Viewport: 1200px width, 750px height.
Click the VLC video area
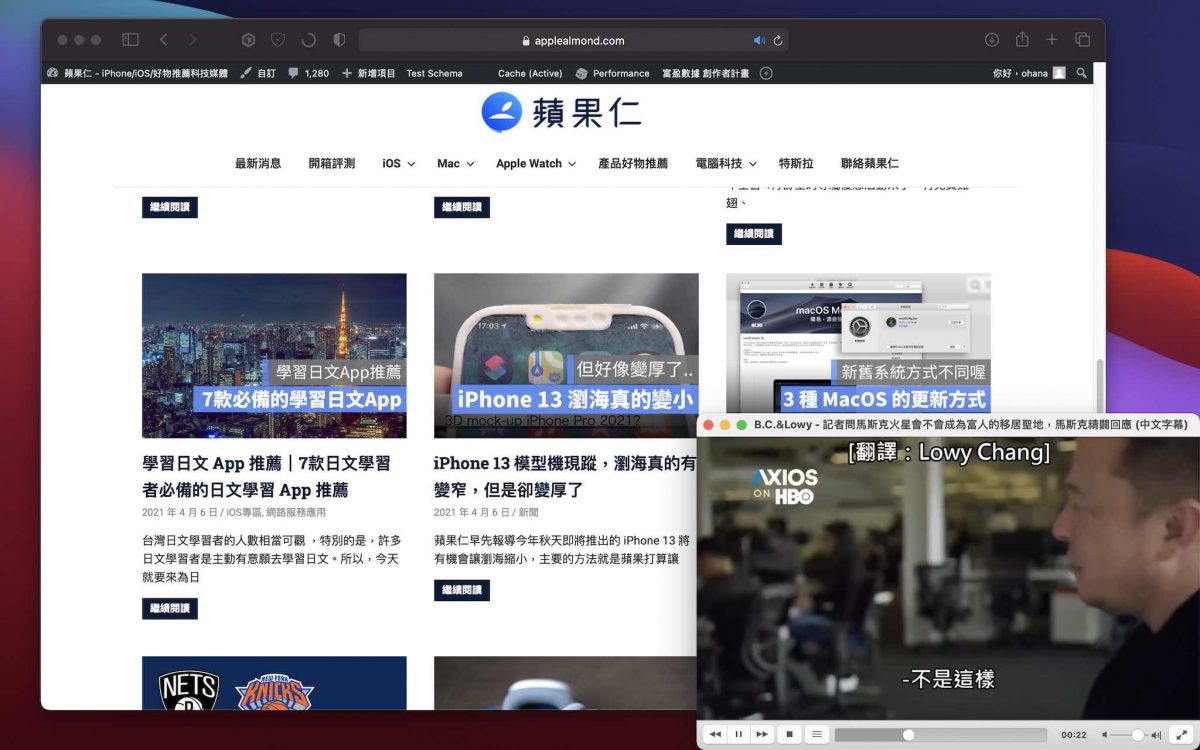coord(948,577)
